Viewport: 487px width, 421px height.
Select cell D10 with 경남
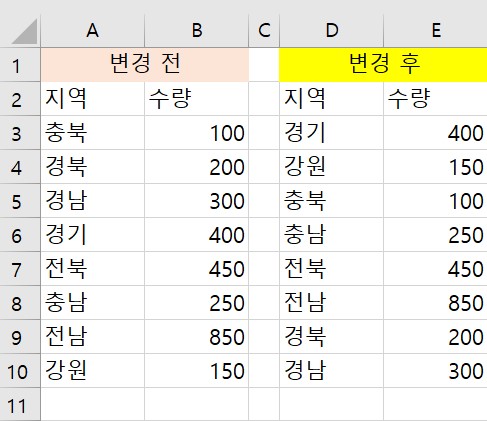point(332,371)
